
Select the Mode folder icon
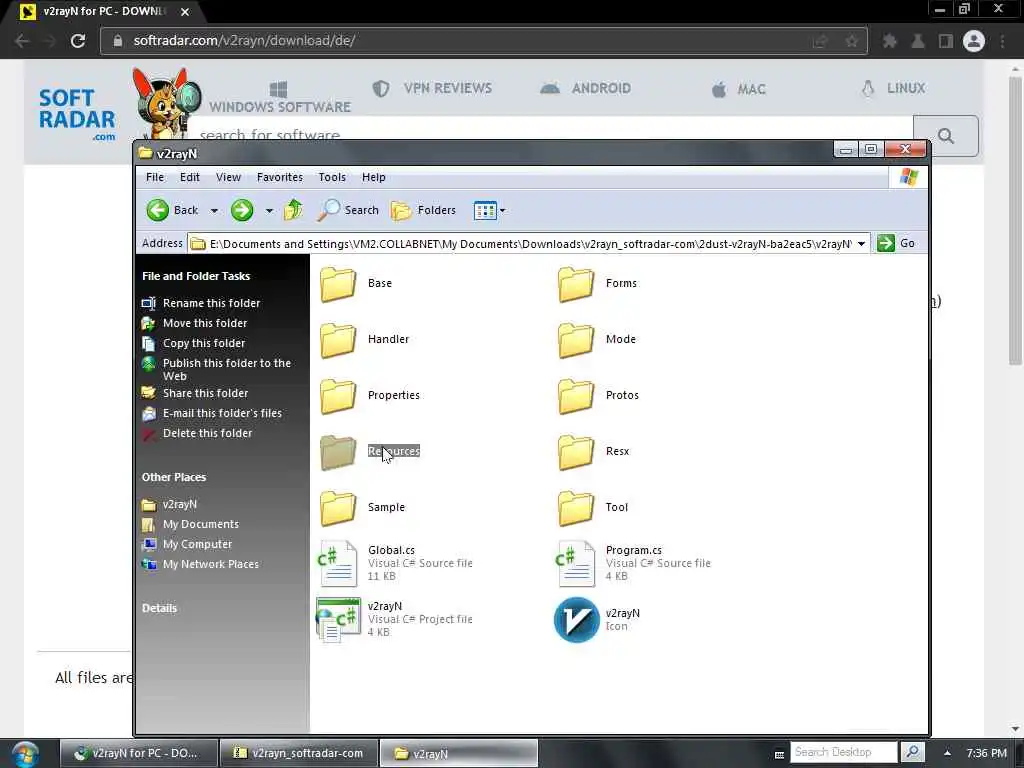click(575, 340)
